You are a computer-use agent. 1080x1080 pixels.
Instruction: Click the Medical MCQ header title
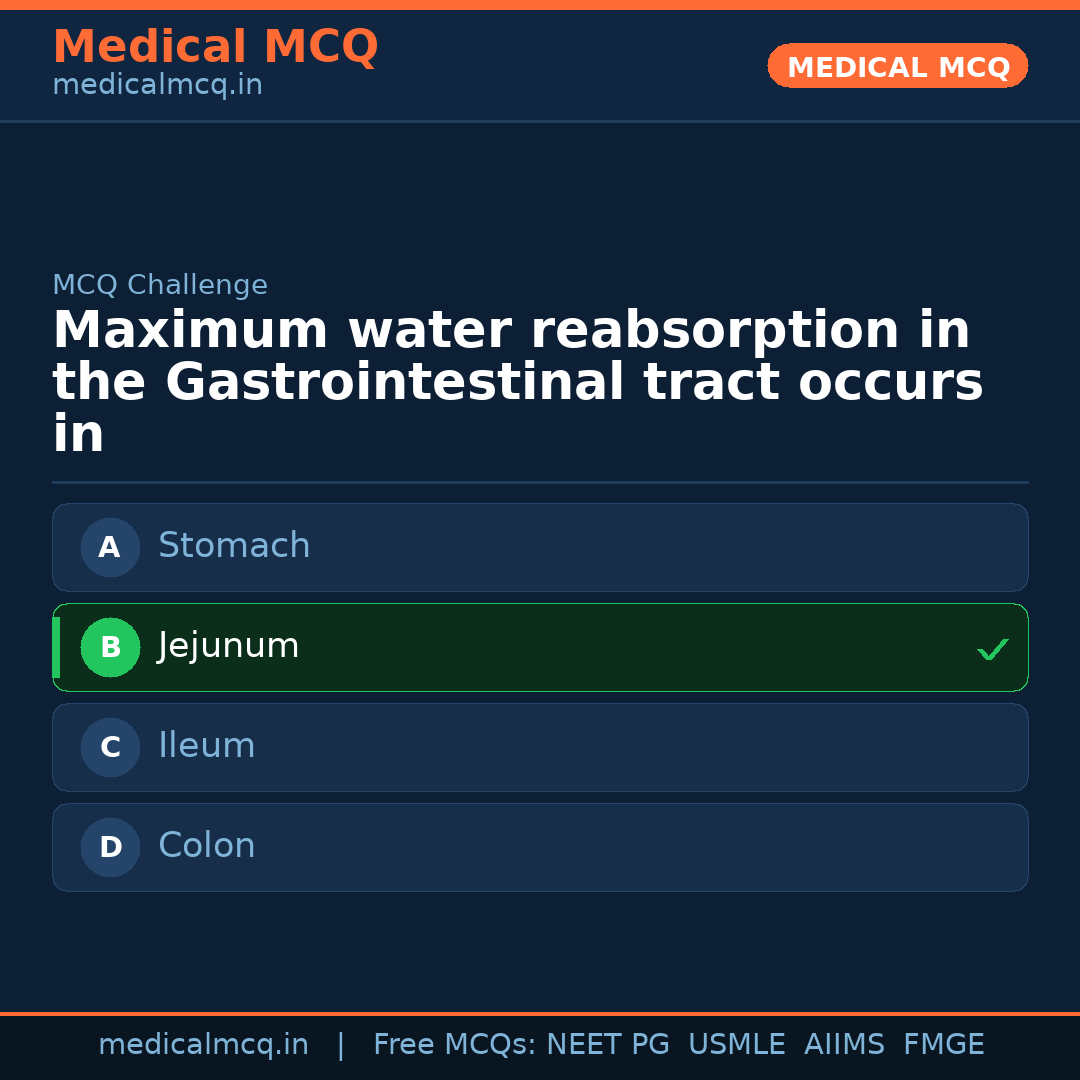point(215,47)
